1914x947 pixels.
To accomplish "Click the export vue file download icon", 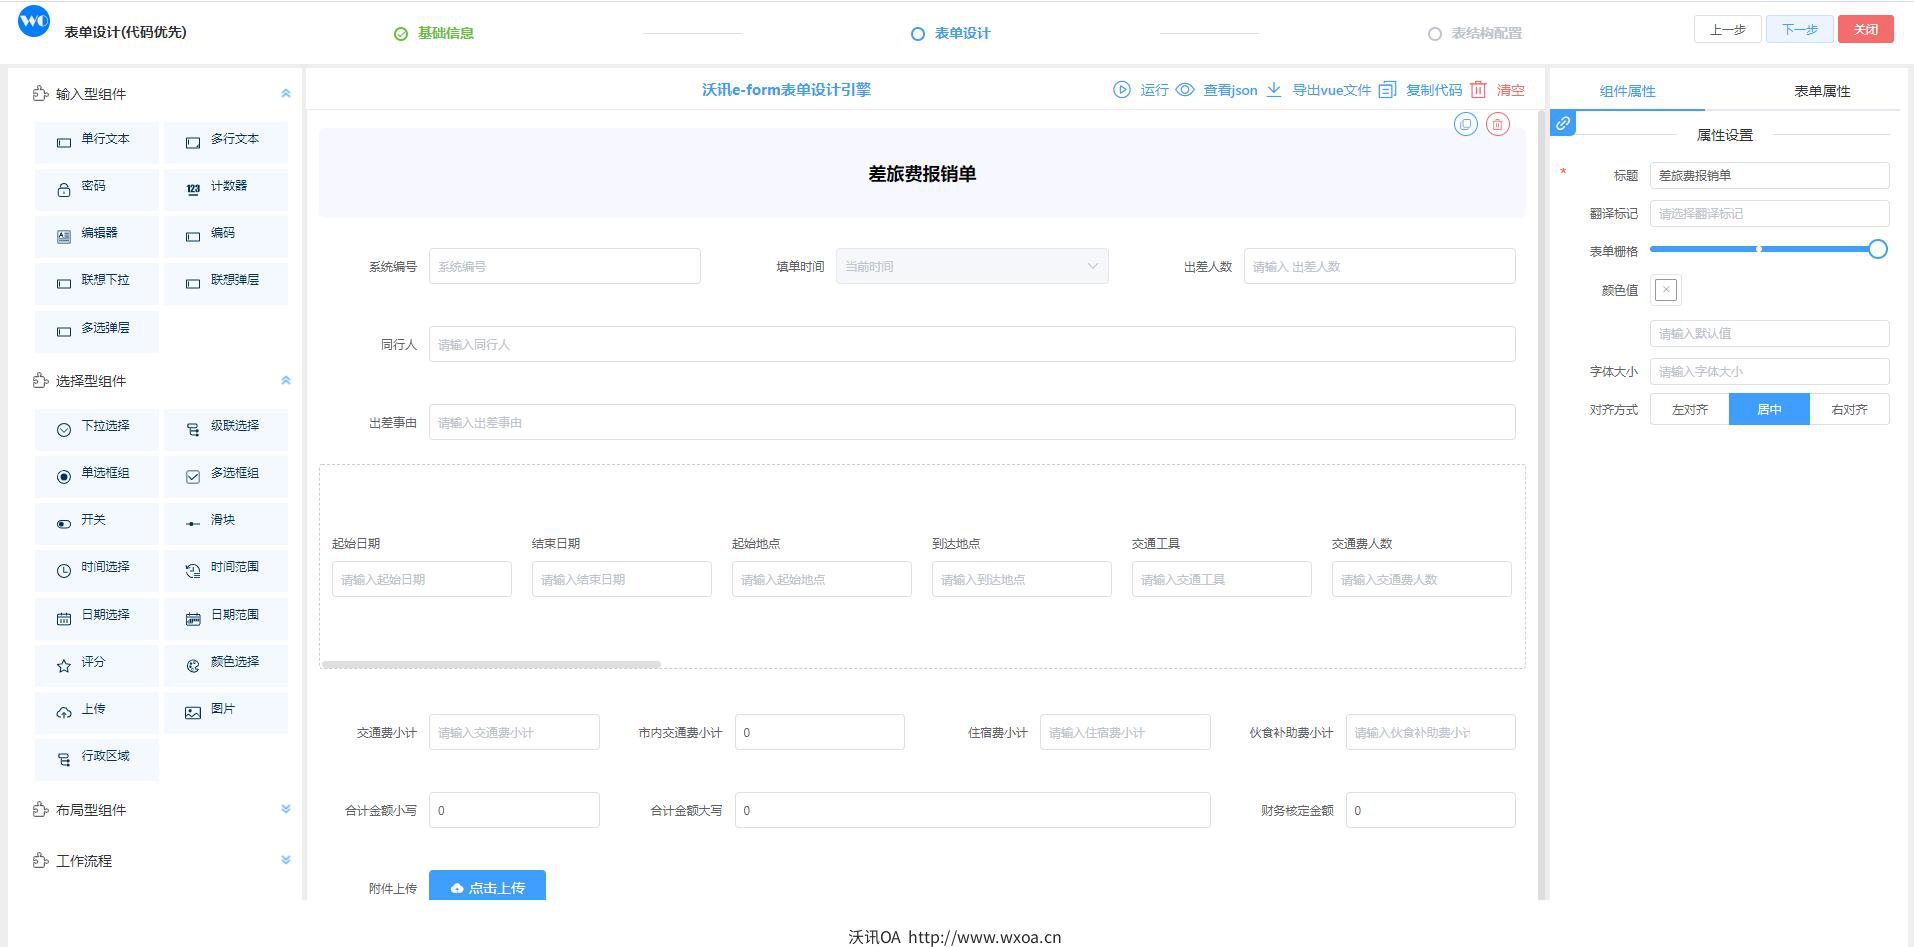I will [x=1274, y=90].
